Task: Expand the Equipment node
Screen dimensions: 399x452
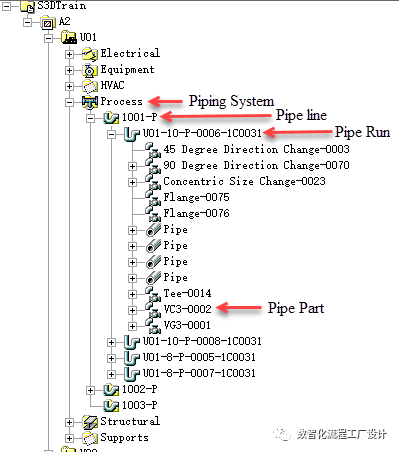Action: pos(69,70)
